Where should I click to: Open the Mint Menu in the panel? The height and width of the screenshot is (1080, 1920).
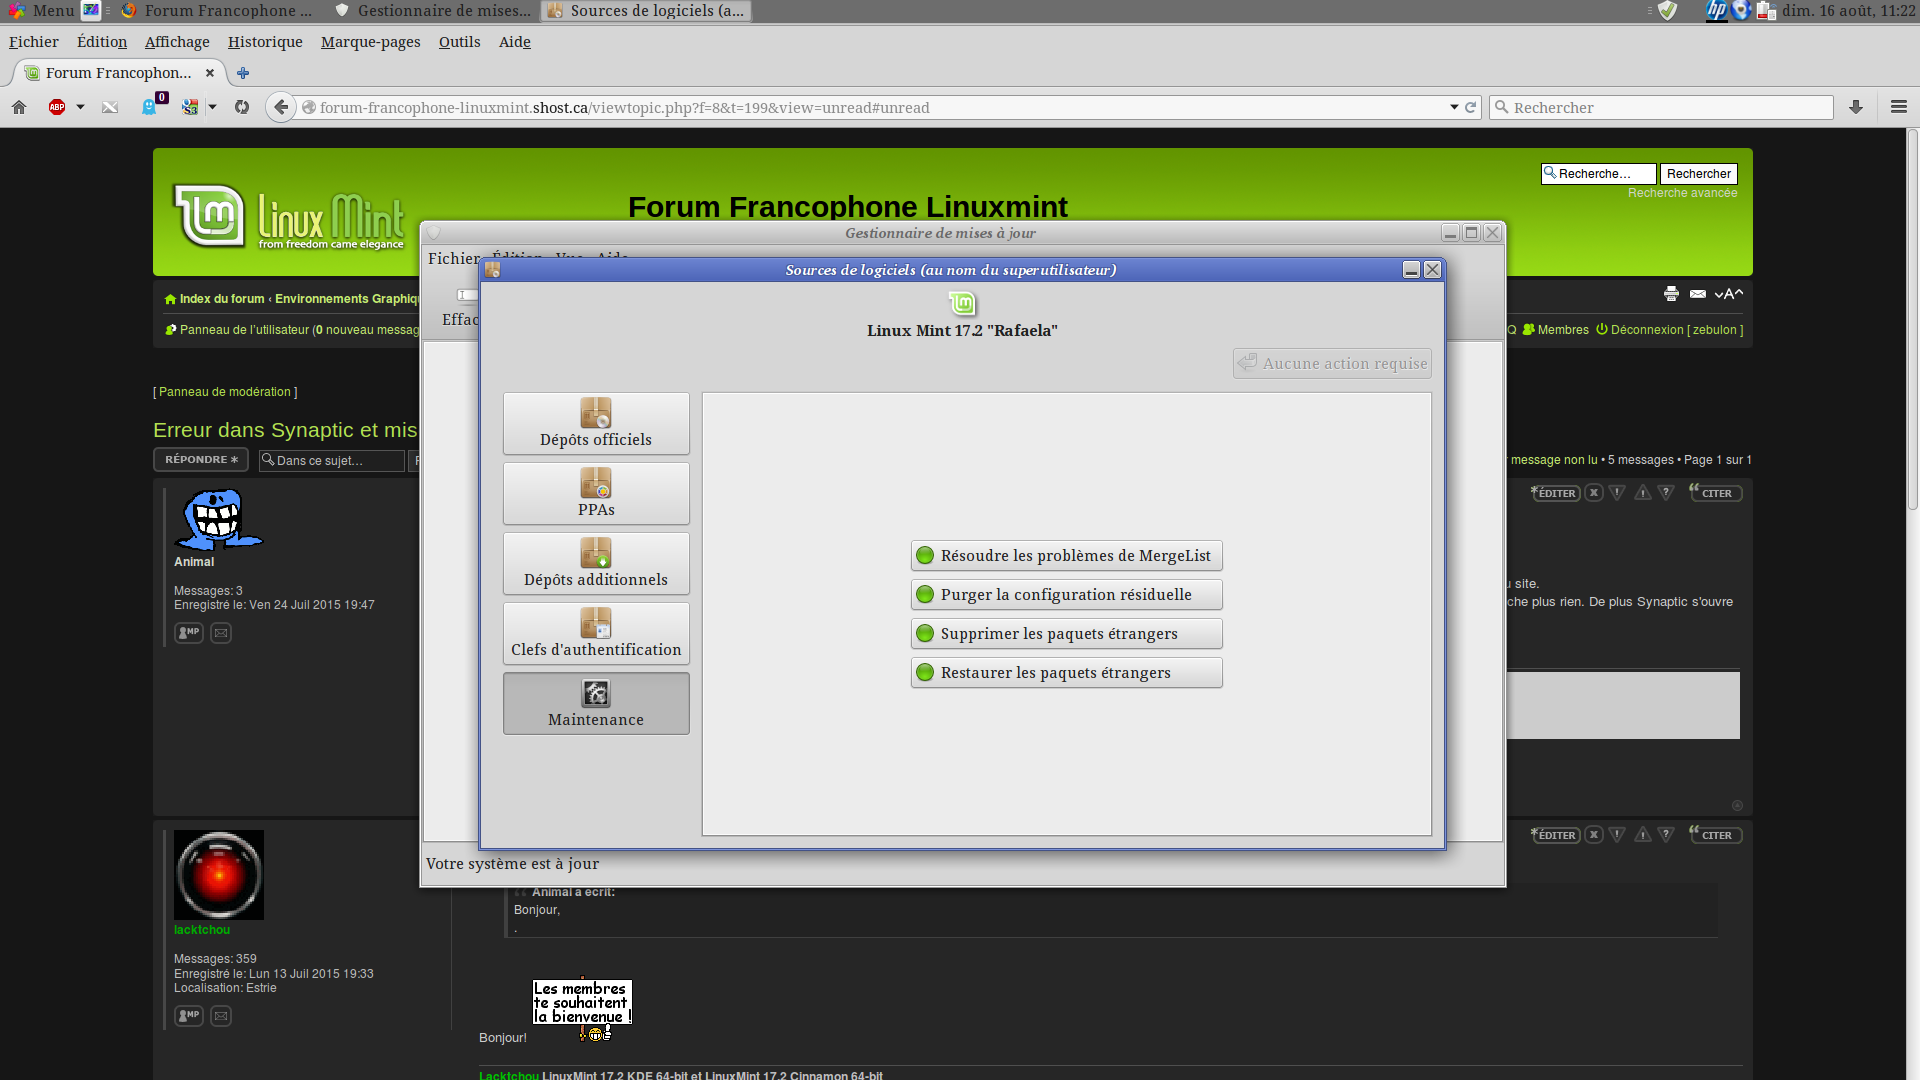coord(40,11)
